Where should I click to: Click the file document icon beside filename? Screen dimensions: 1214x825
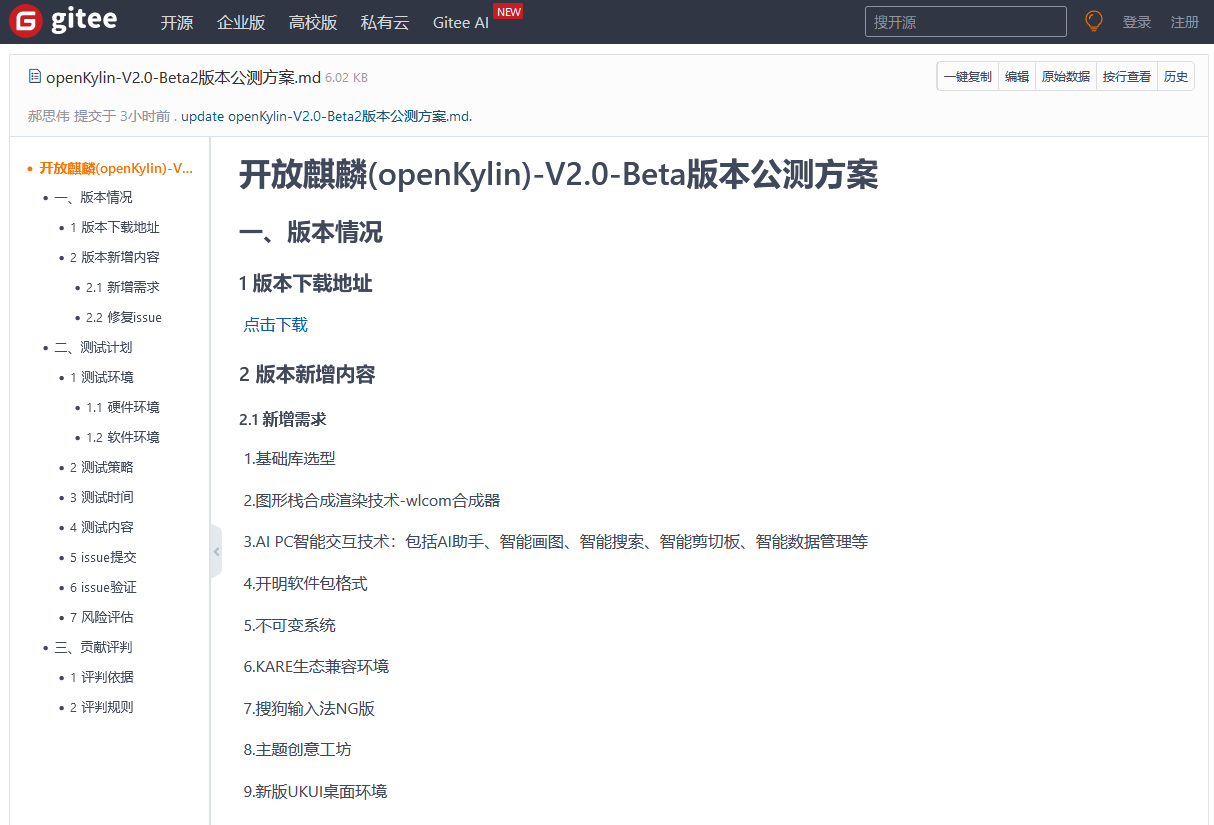click(35, 76)
